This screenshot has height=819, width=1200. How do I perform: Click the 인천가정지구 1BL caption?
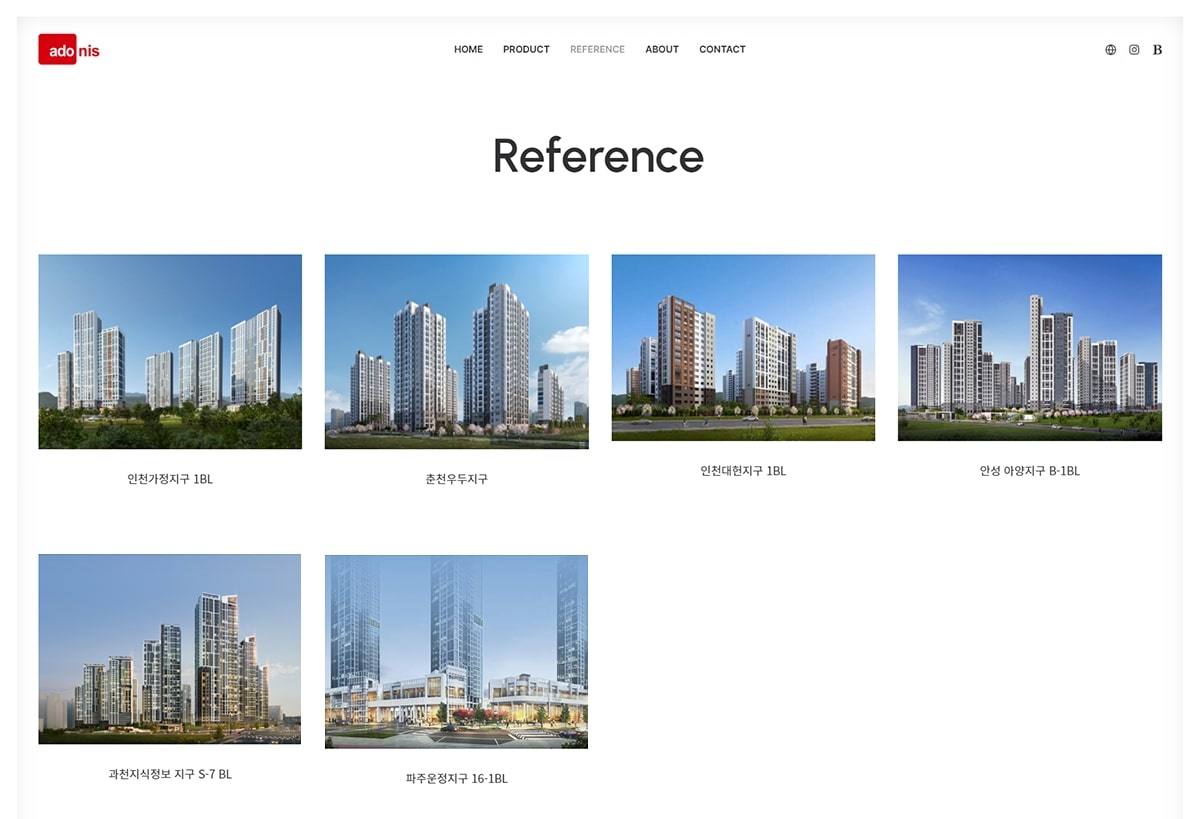pyautogui.click(x=170, y=479)
